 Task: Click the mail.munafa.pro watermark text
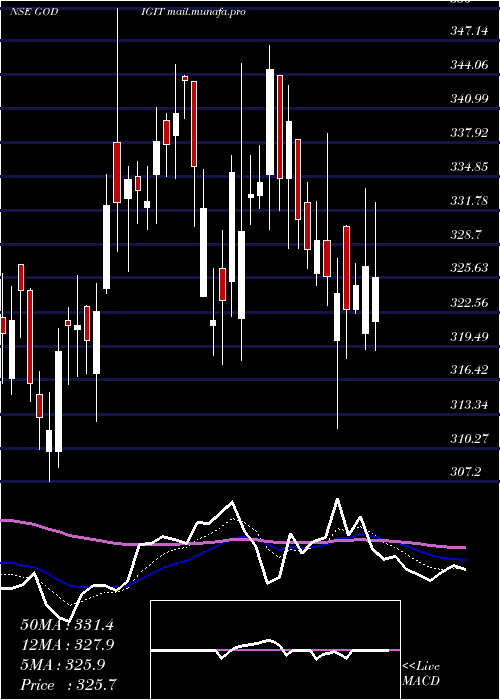click(206, 12)
